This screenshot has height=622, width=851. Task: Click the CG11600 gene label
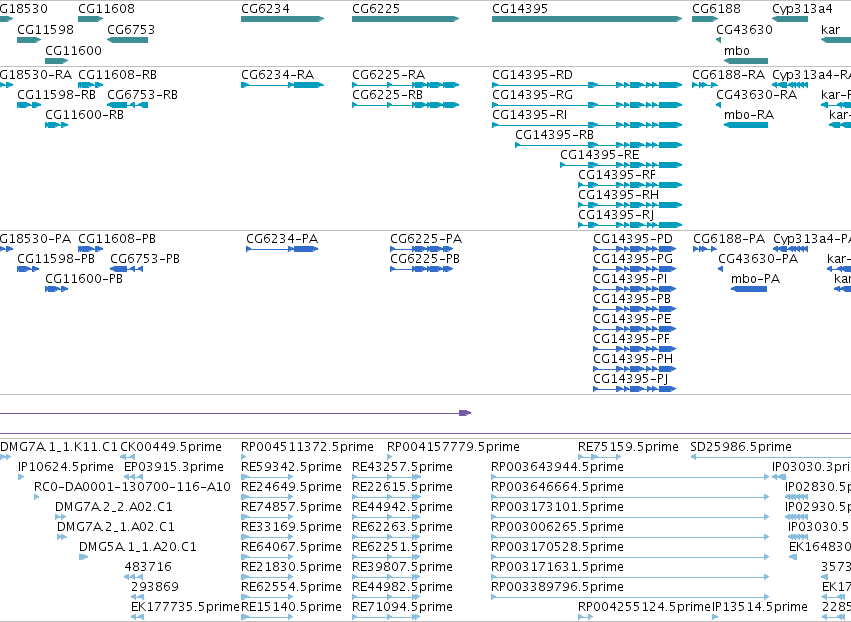(73, 51)
